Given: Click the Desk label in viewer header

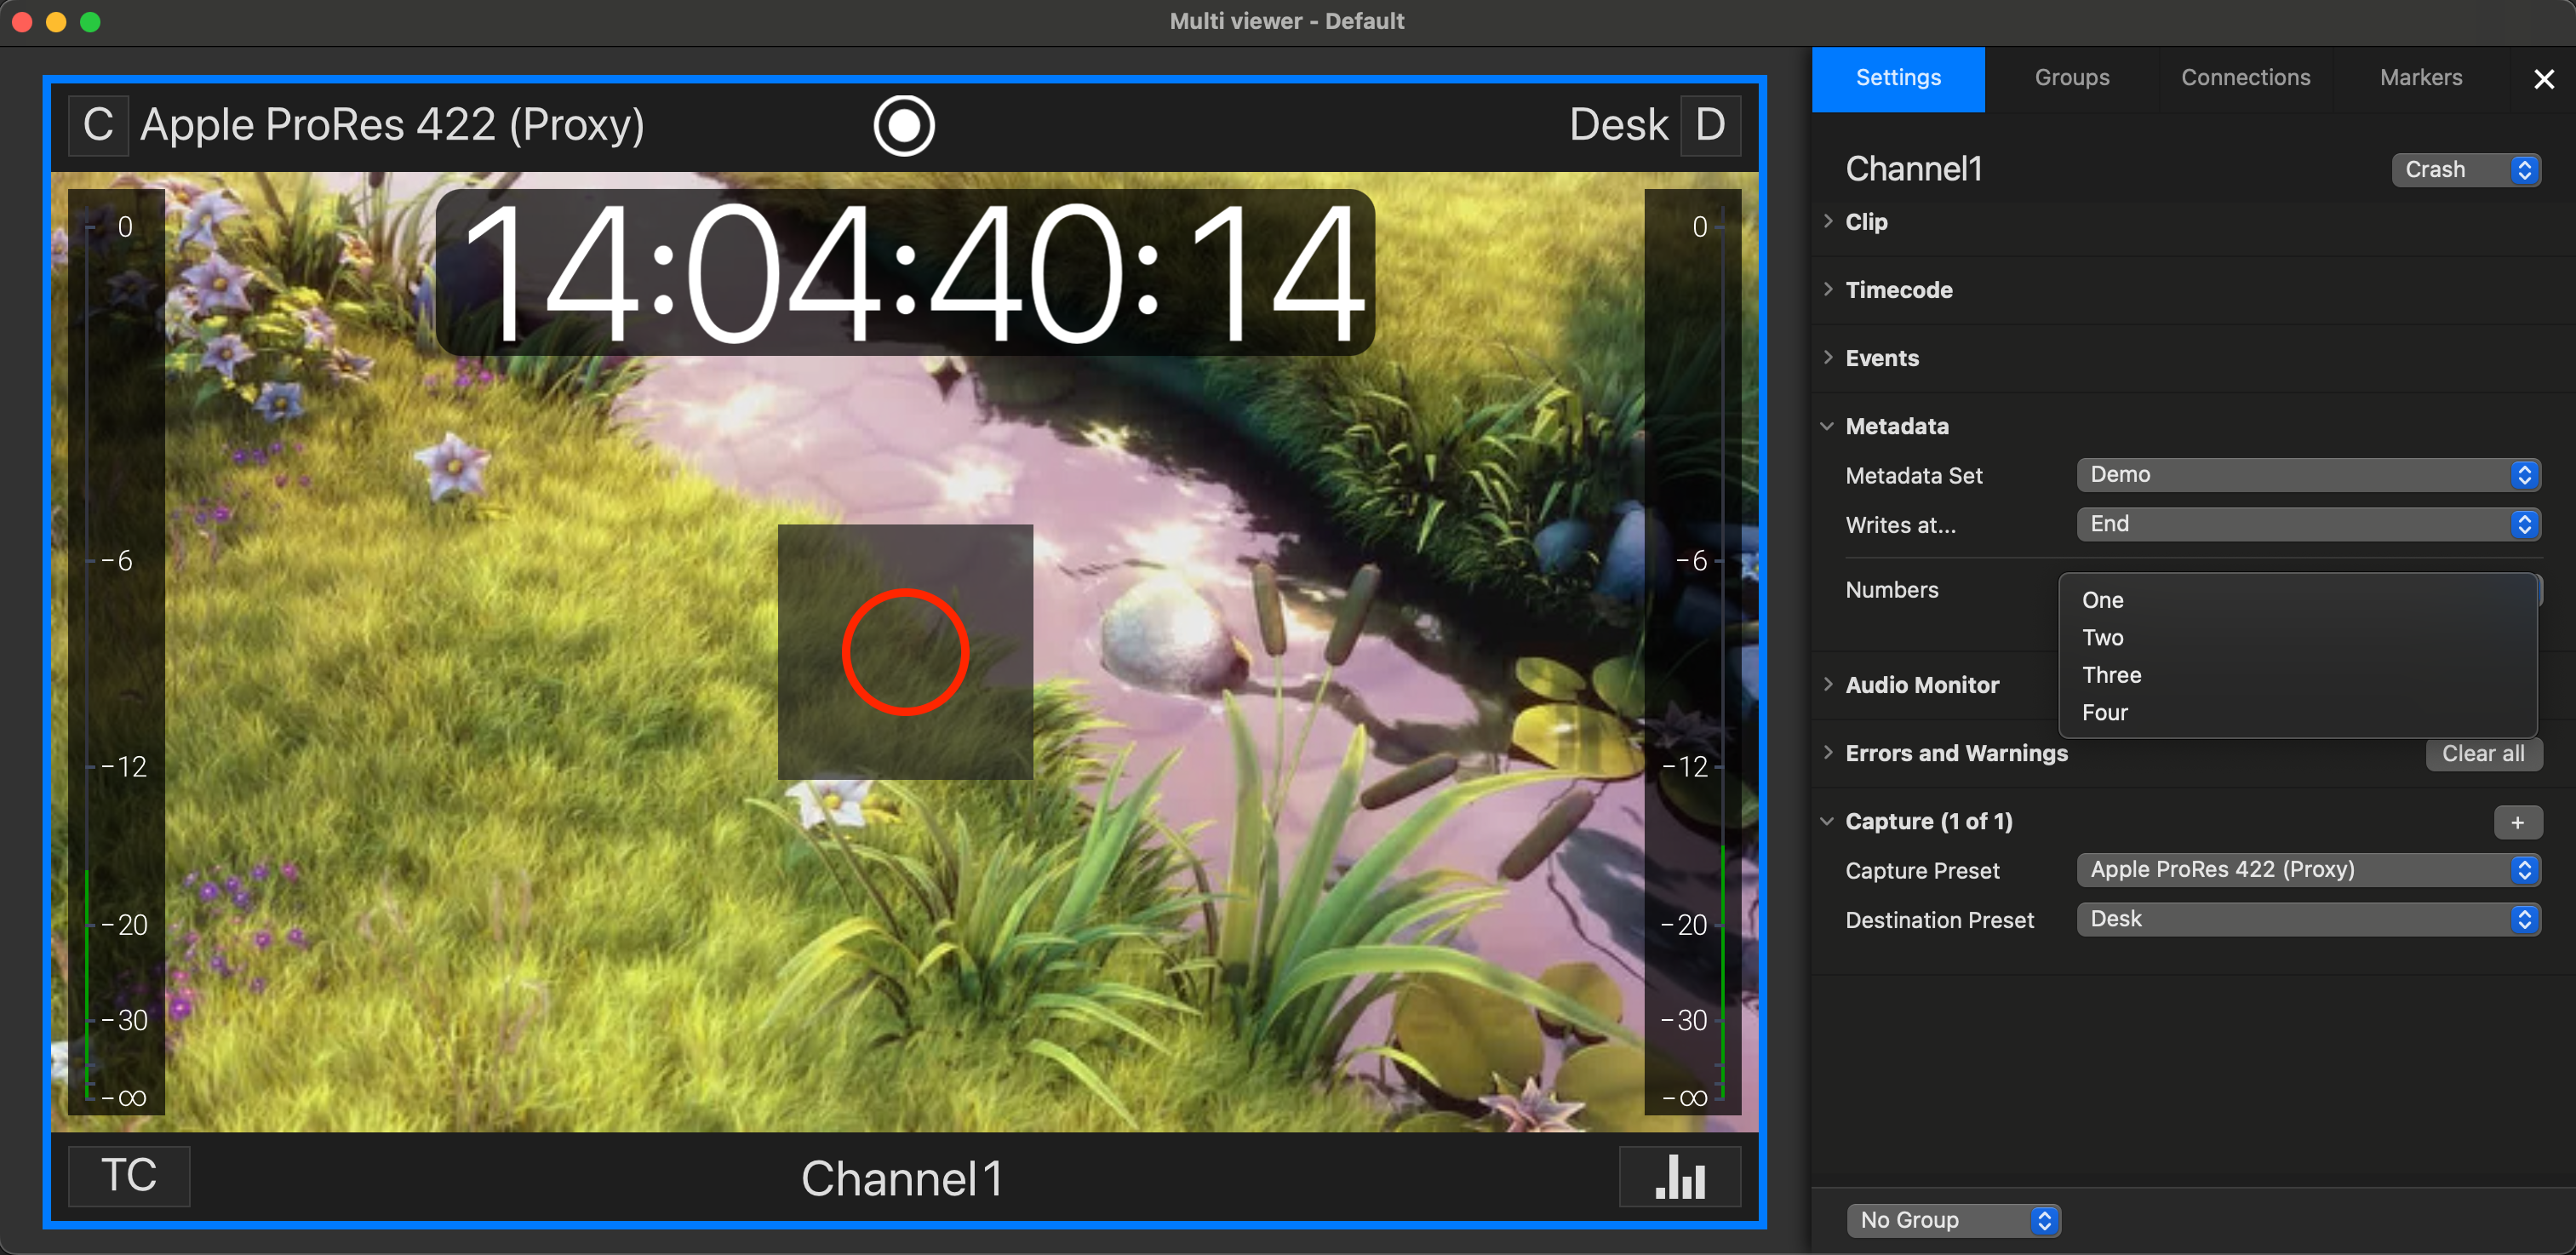Looking at the screenshot, I should [1619, 126].
